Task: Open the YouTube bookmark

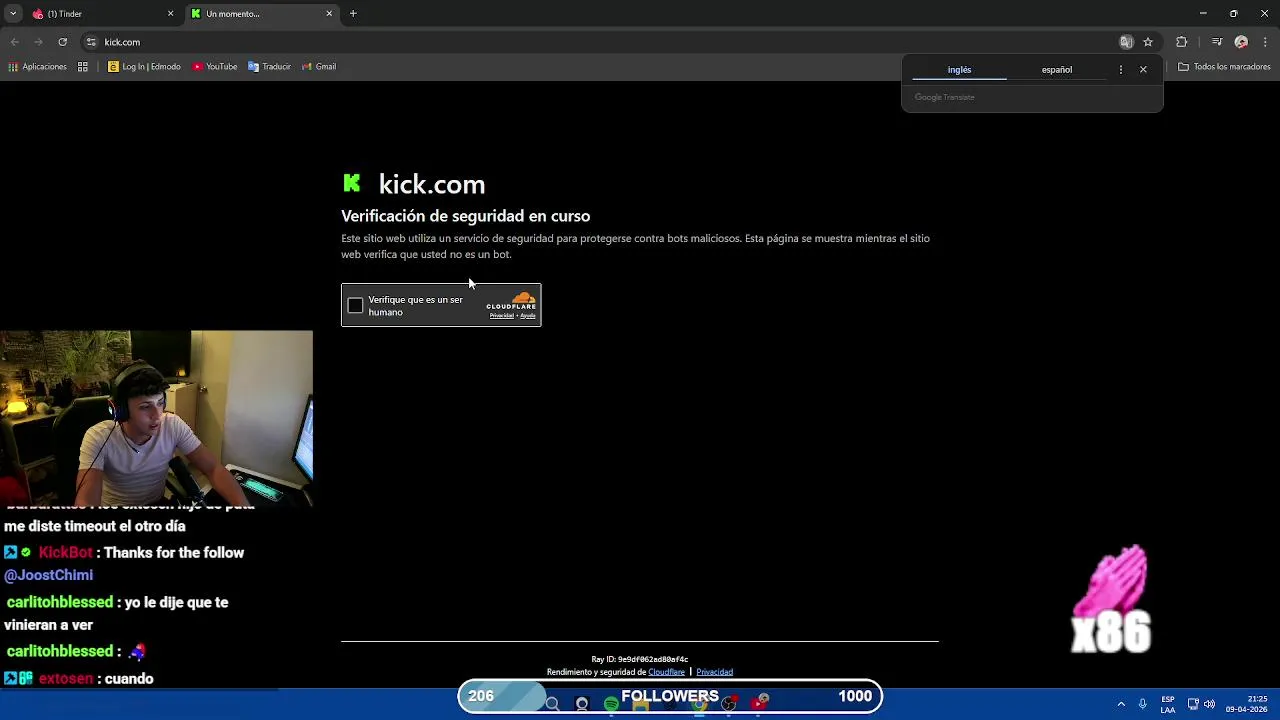Action: coord(215,67)
